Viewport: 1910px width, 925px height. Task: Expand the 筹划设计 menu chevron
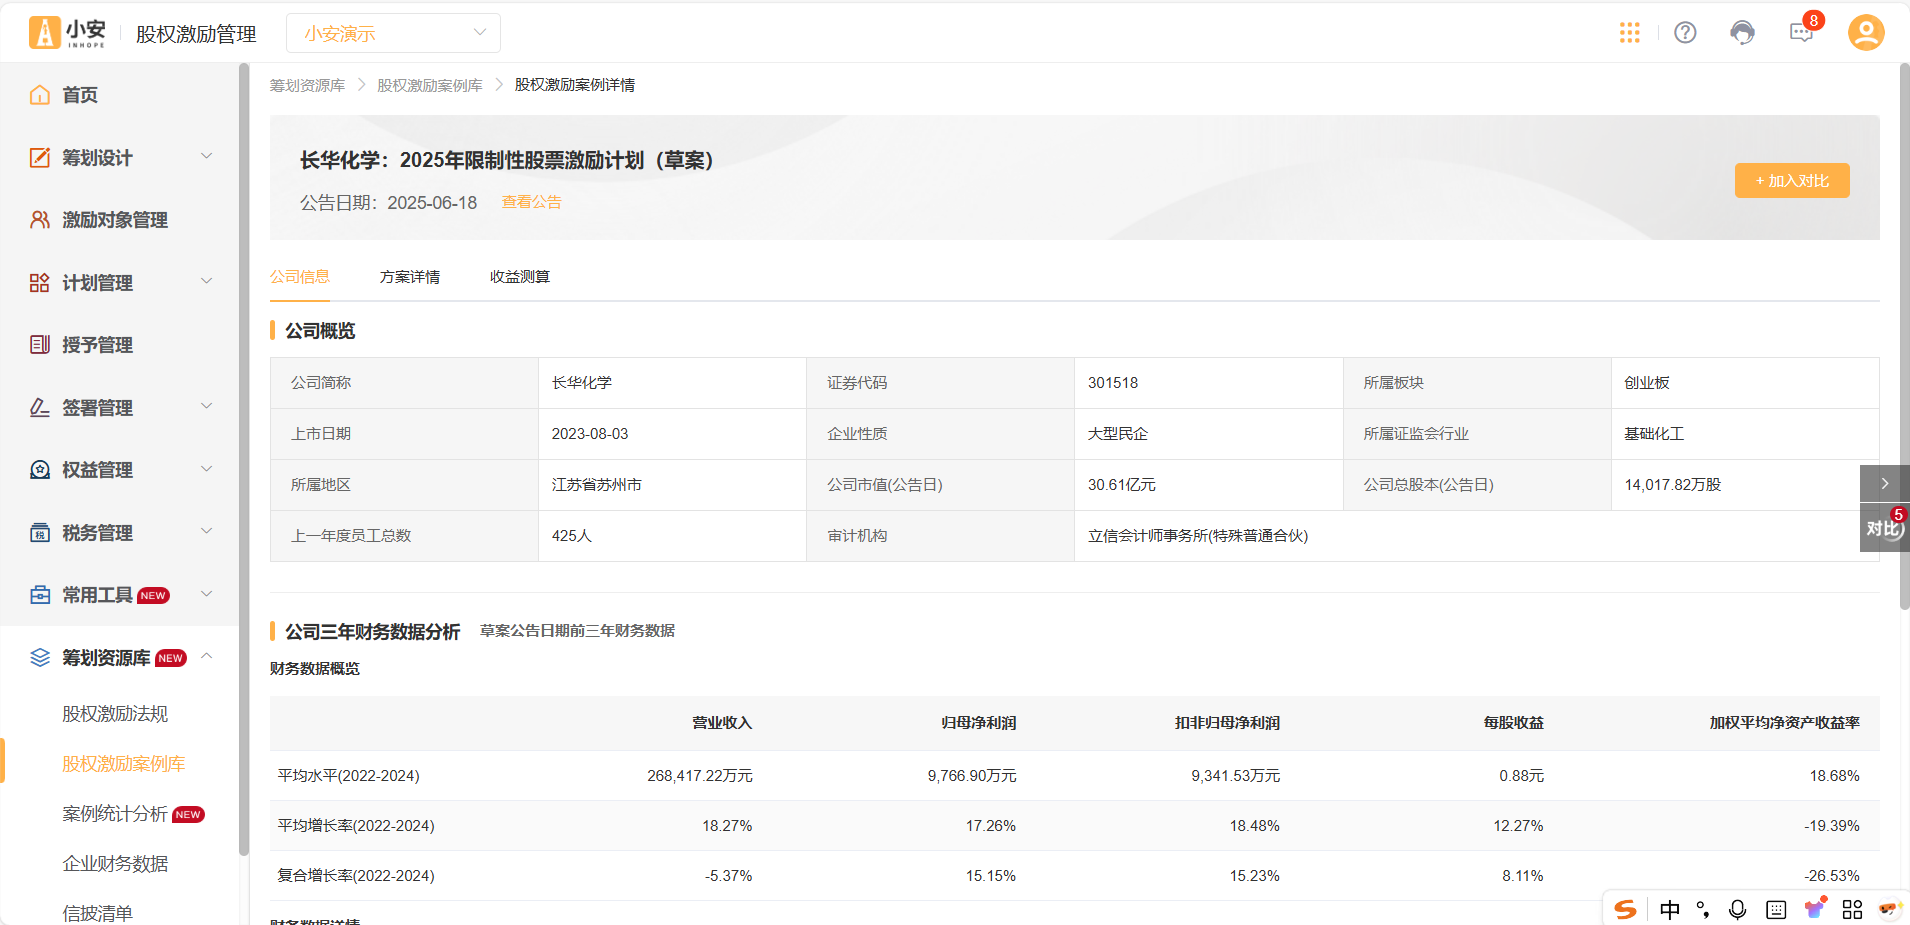coord(207,156)
